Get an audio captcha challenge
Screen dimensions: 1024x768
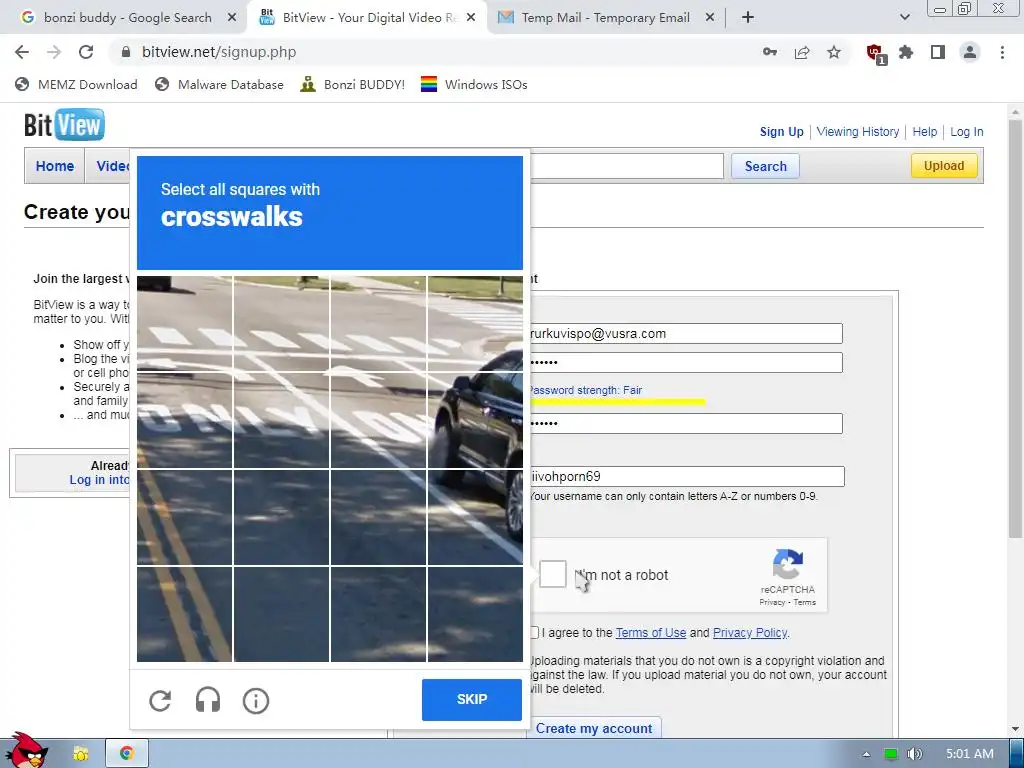(208, 701)
